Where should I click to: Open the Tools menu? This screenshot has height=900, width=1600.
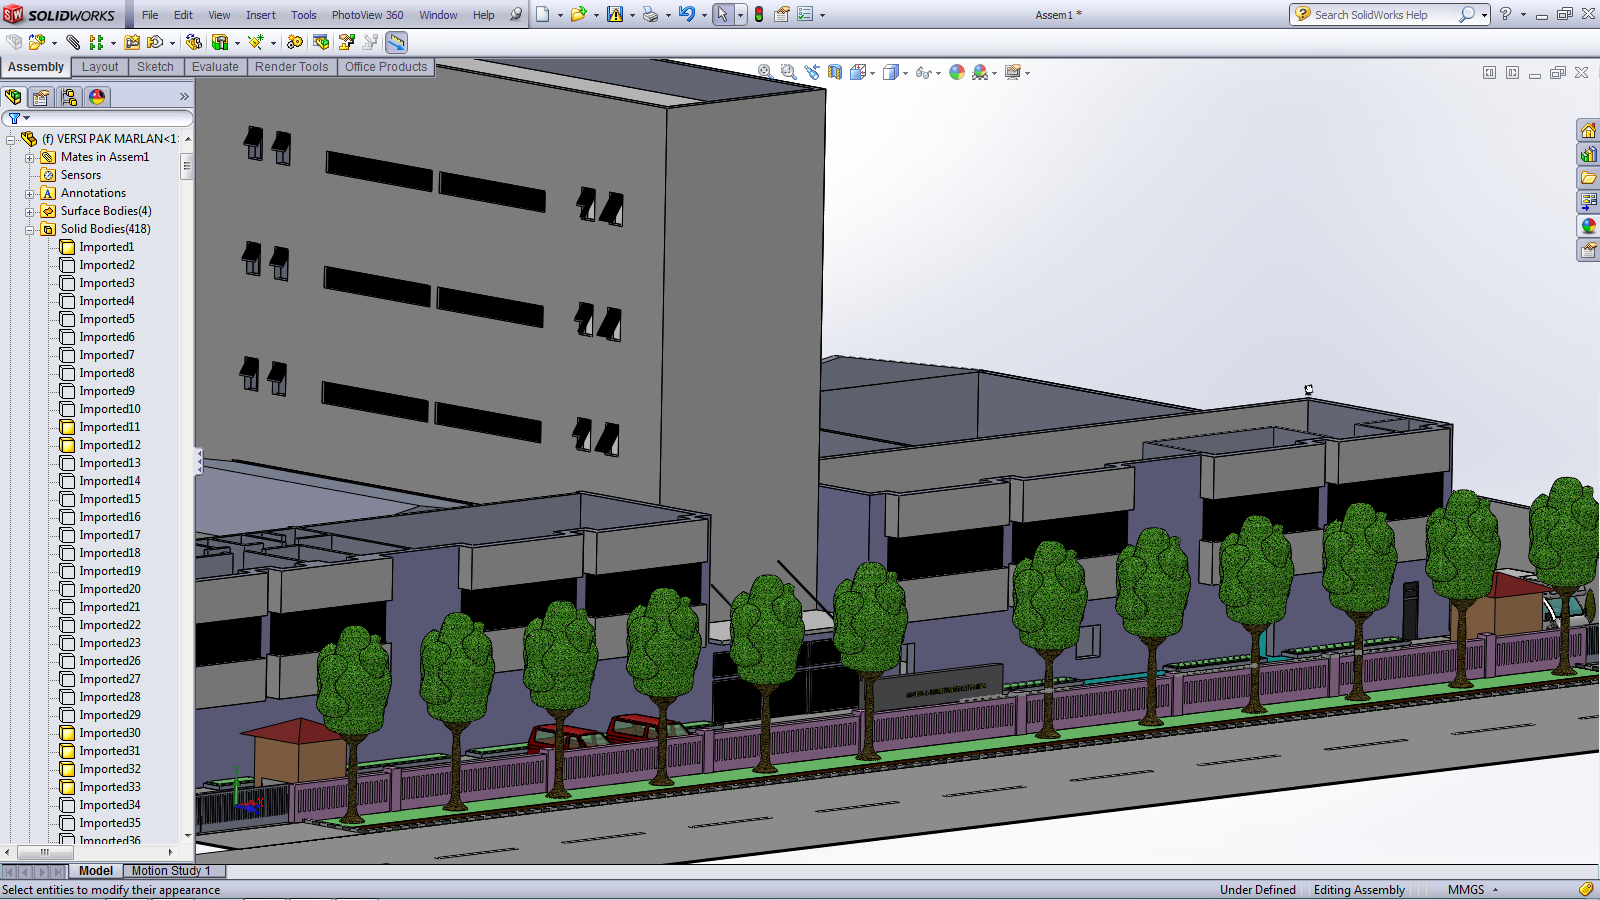pos(304,15)
